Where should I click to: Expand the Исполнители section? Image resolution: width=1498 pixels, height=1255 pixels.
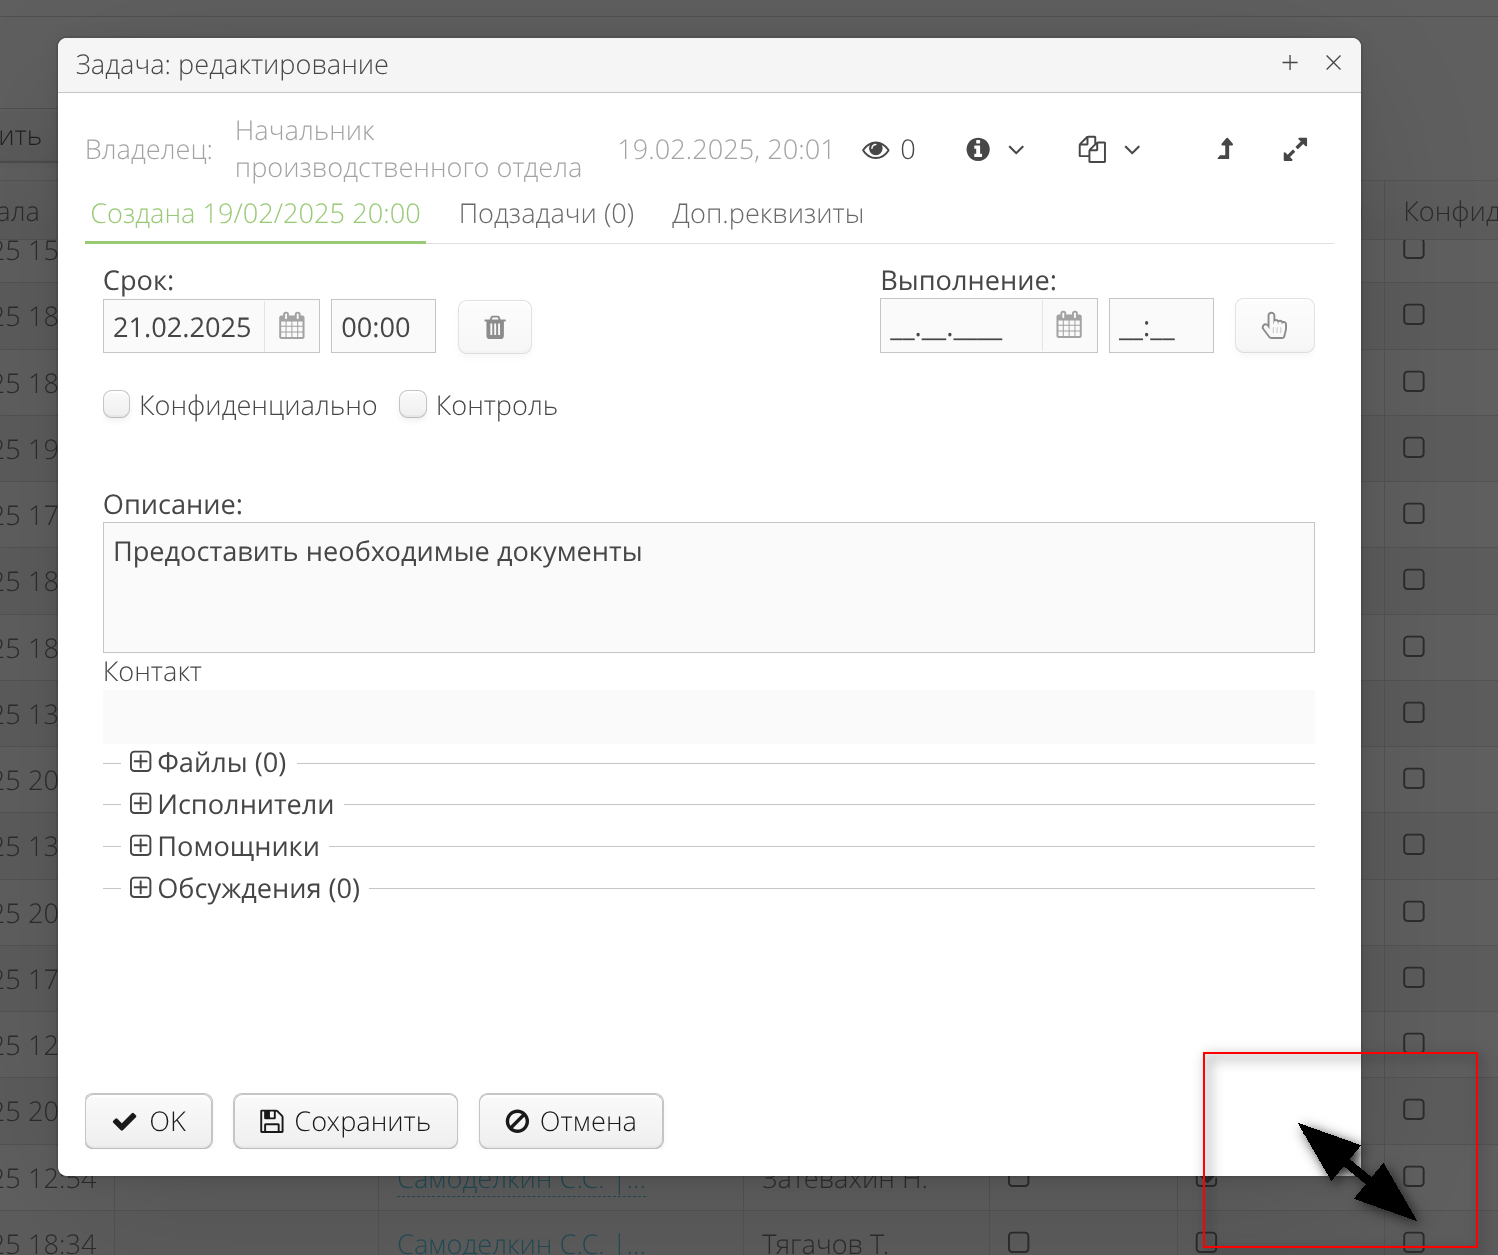[x=141, y=804]
